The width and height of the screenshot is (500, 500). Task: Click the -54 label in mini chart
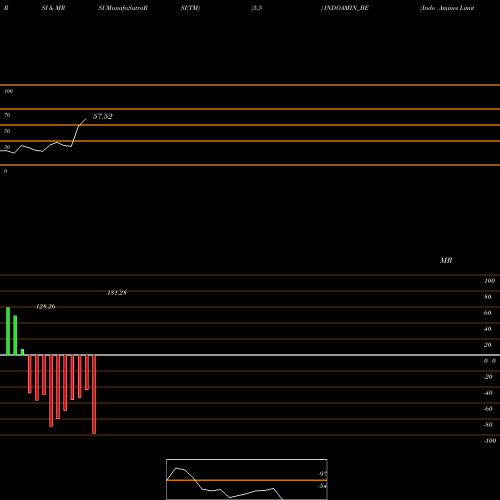pos(322,486)
